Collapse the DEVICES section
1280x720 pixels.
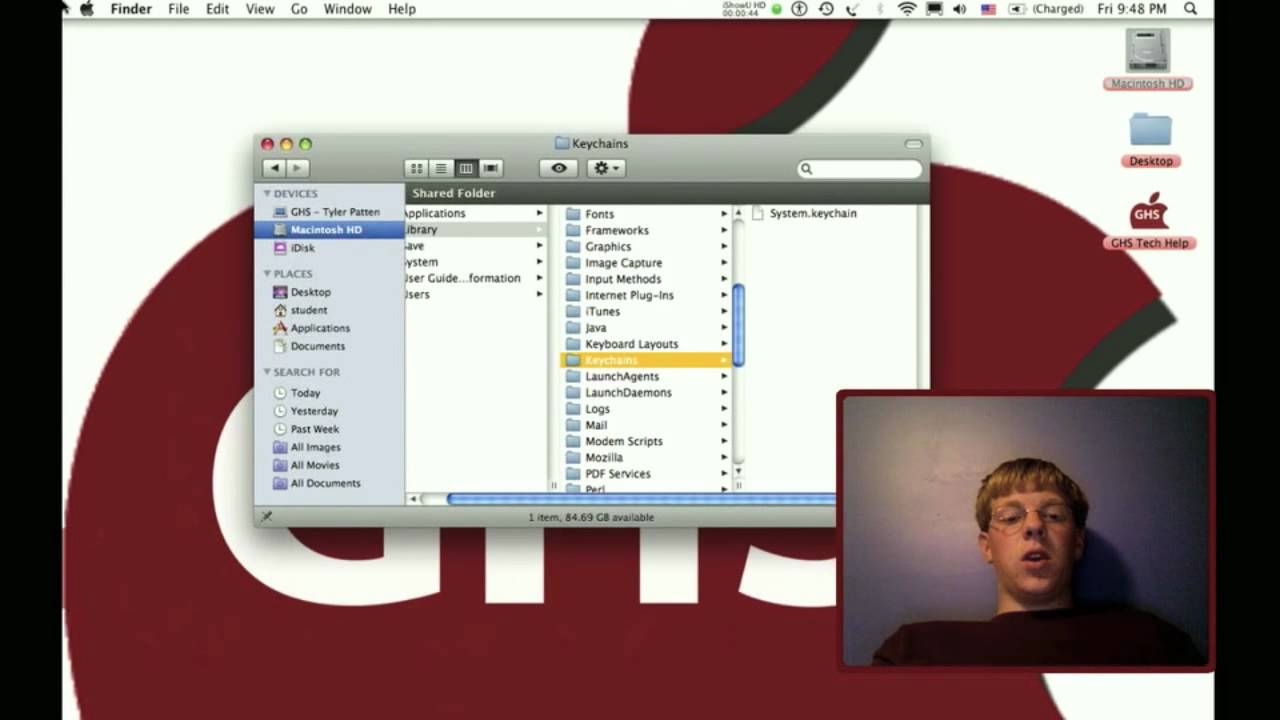click(267, 193)
